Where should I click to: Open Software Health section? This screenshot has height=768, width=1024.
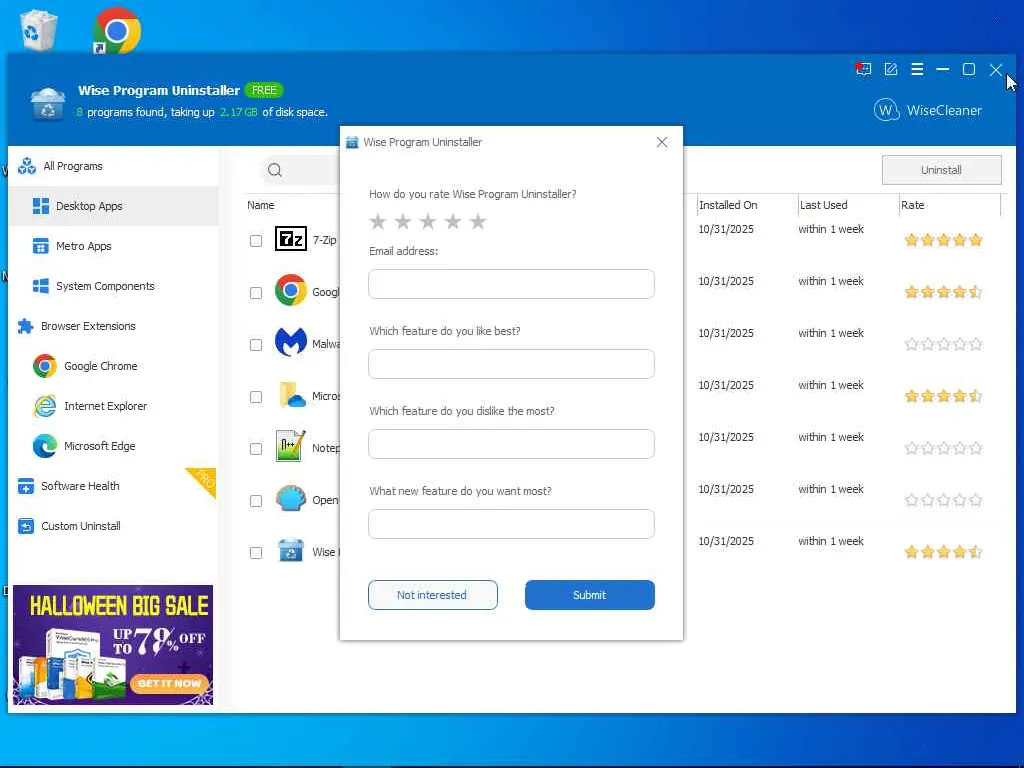click(114, 486)
